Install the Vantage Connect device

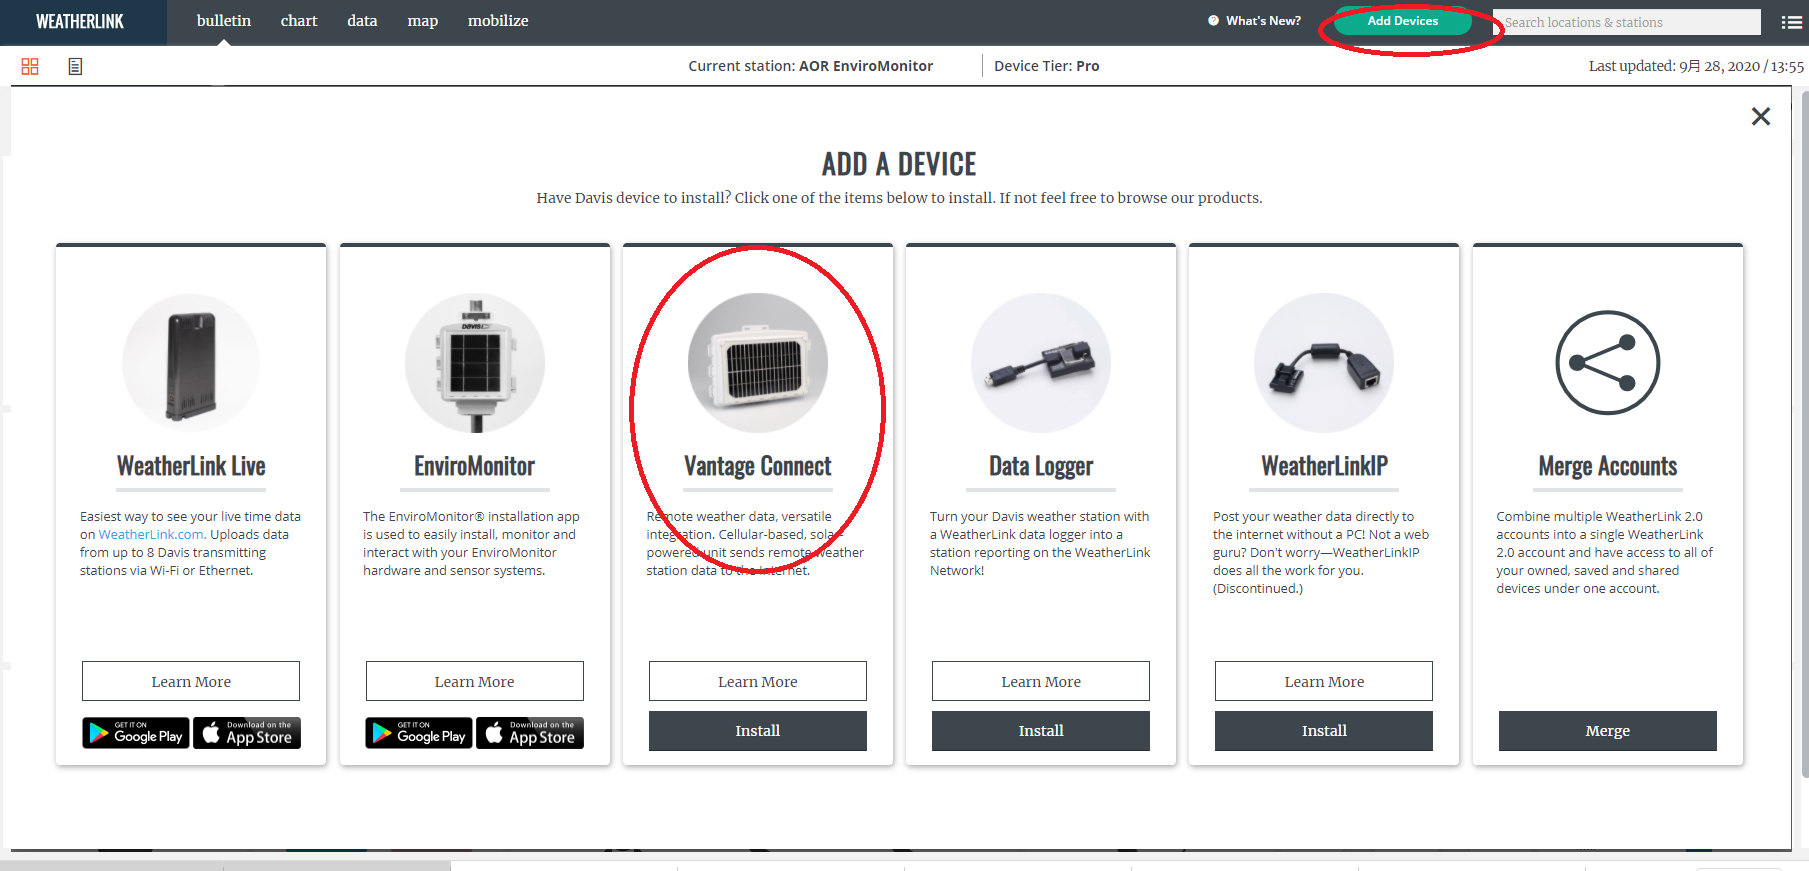click(x=758, y=731)
